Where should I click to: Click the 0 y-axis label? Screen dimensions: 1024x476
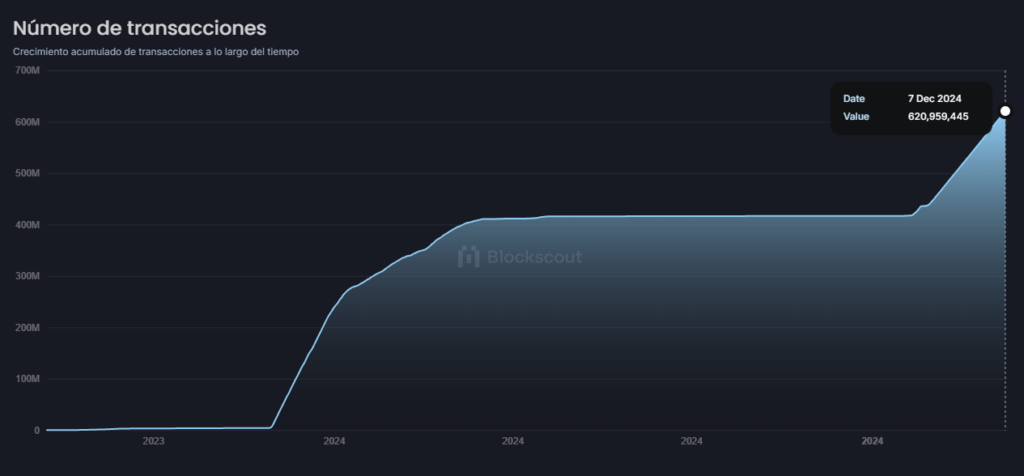pos(36,431)
